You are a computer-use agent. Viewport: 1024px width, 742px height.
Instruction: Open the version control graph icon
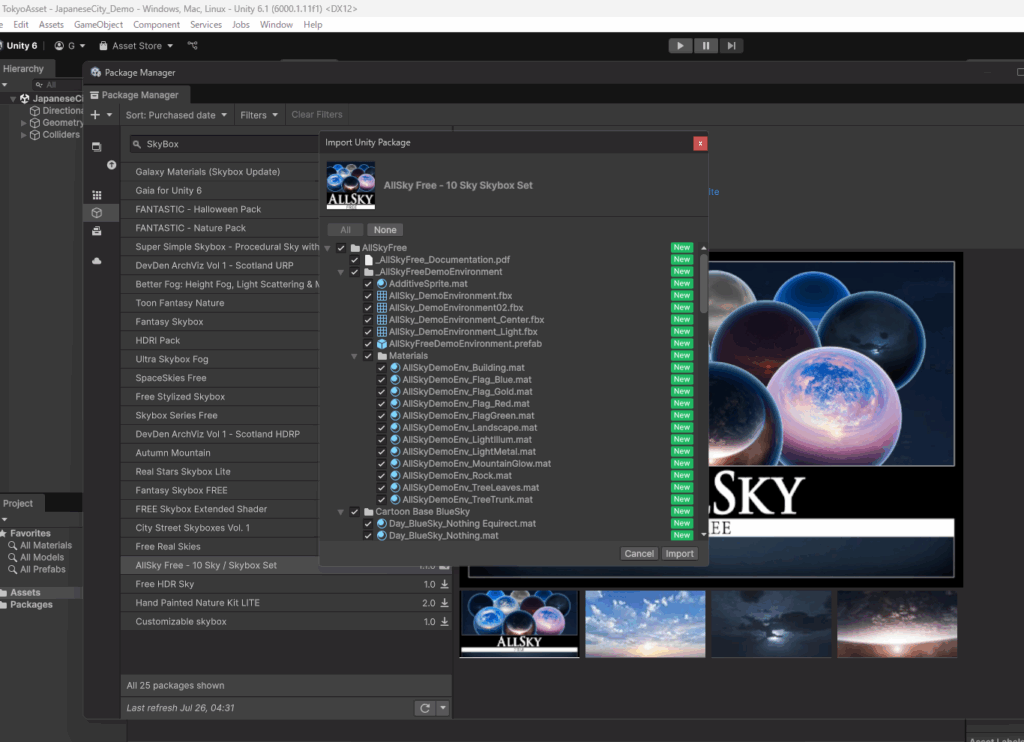tap(193, 46)
